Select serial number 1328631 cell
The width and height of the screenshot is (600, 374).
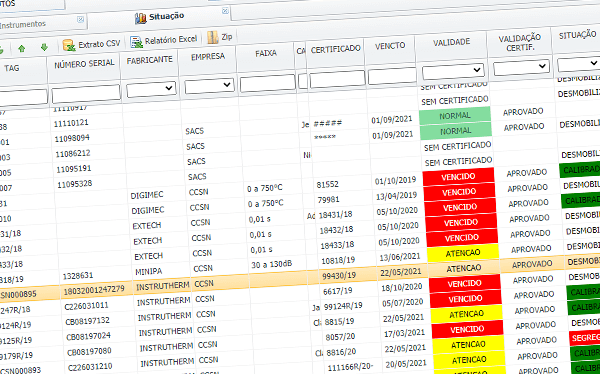pos(77,275)
